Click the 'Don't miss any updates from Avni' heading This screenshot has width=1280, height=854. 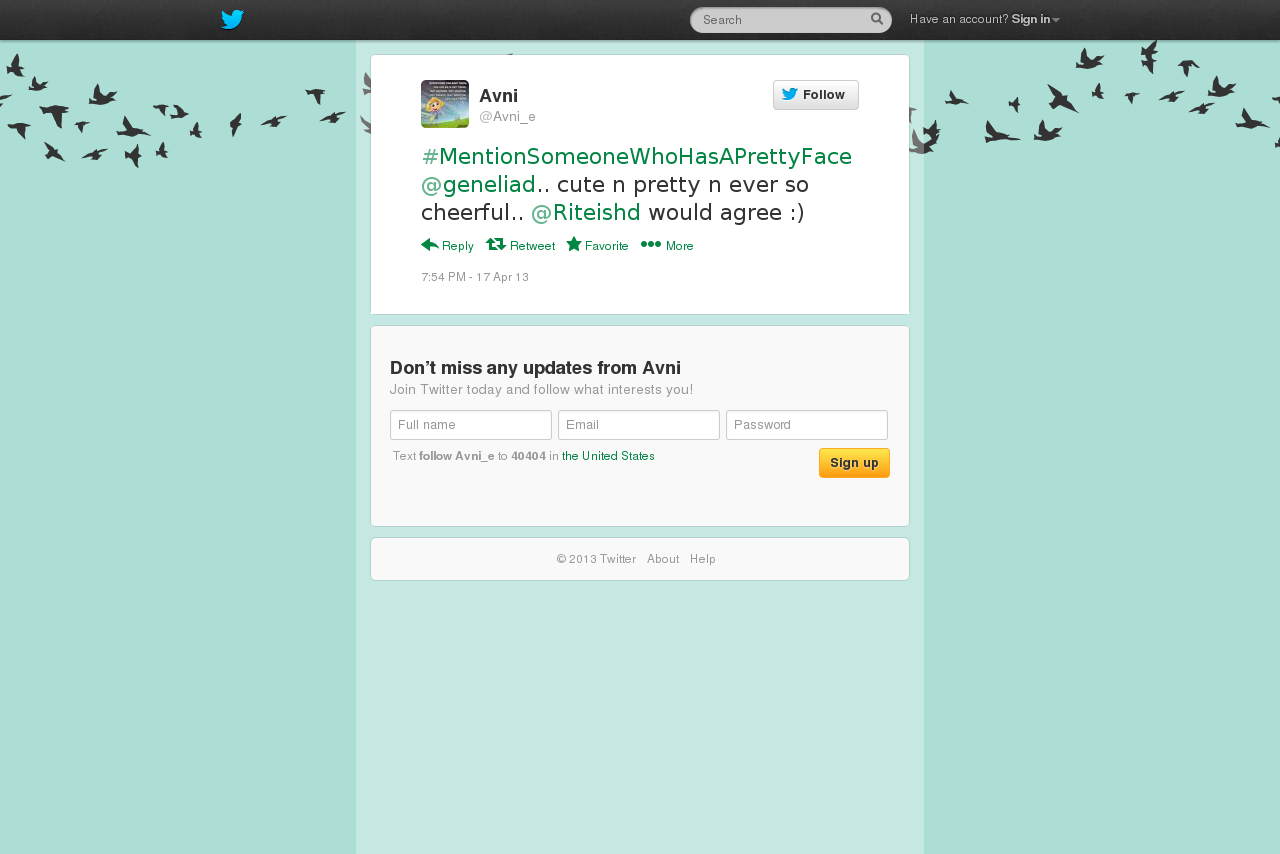coord(535,368)
